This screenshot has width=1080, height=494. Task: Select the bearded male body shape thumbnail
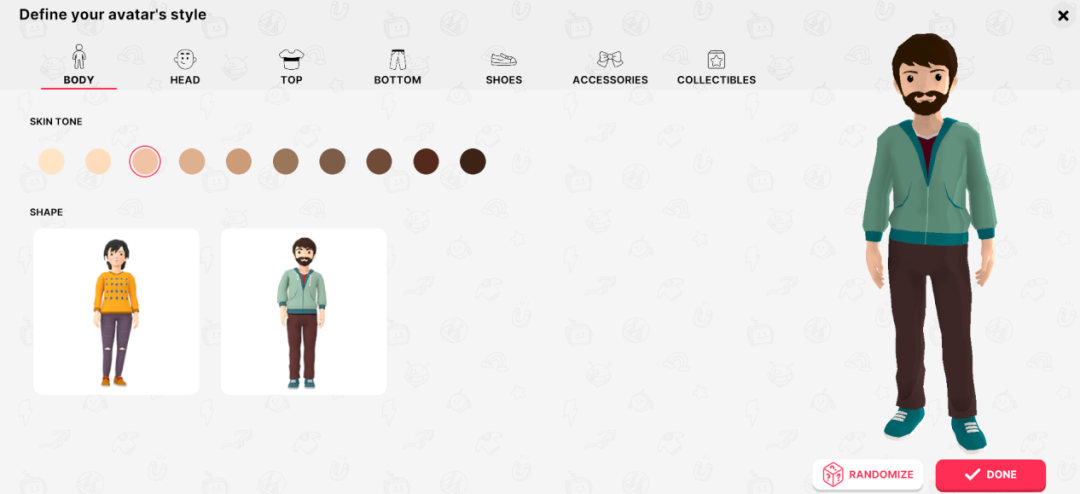[304, 311]
